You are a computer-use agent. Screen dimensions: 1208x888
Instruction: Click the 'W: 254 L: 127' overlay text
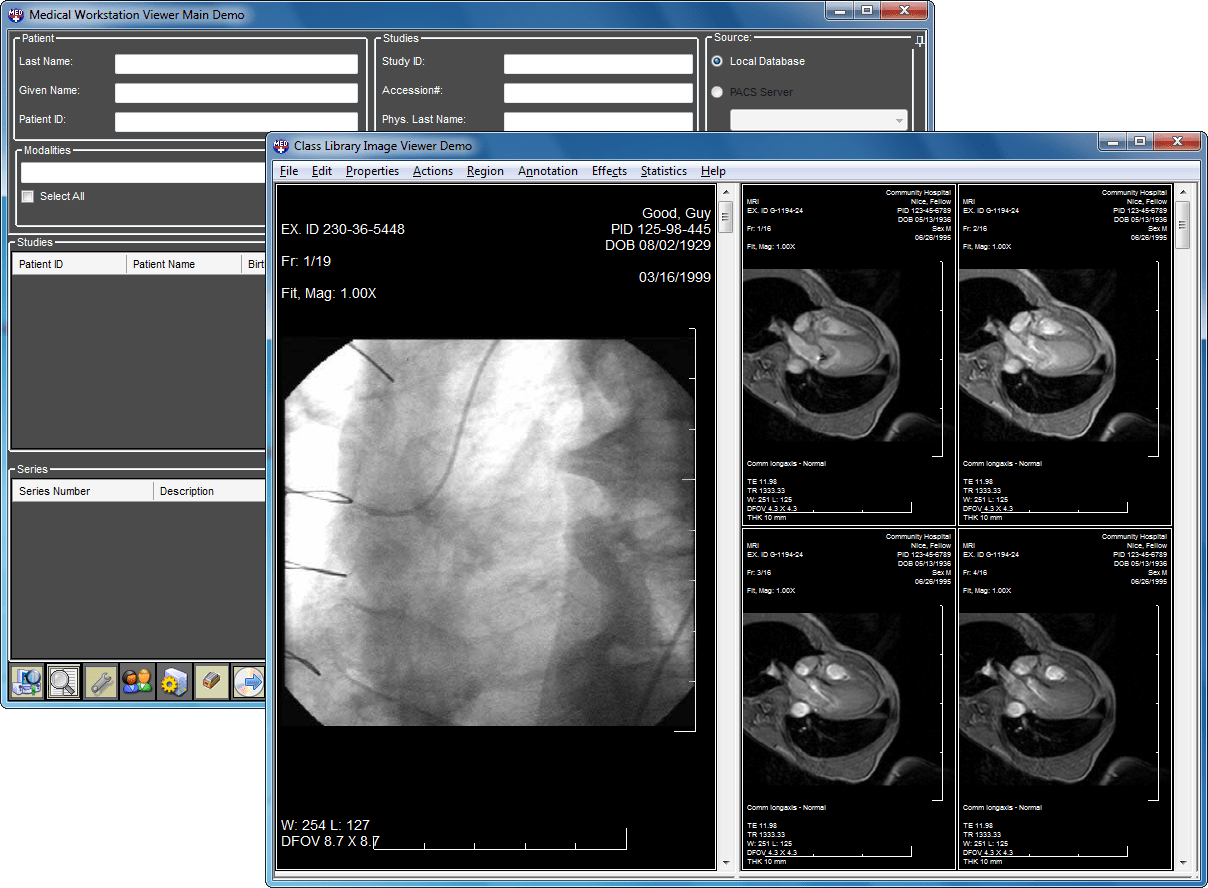(x=326, y=825)
